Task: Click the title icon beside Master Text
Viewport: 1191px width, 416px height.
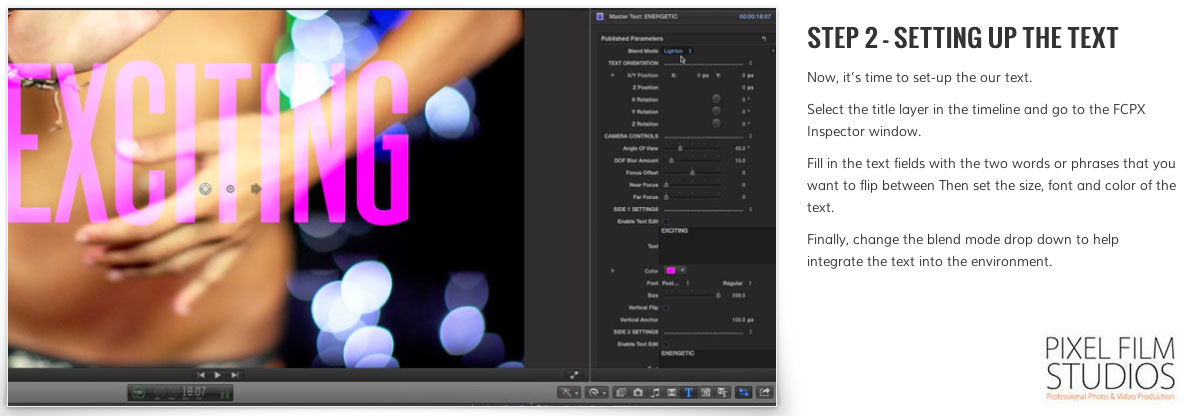Action: 600,16
